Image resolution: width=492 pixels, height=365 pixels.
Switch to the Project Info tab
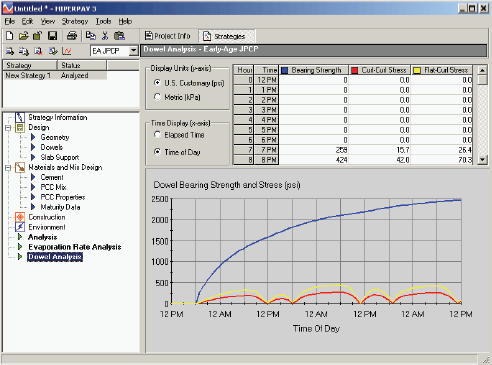click(168, 36)
